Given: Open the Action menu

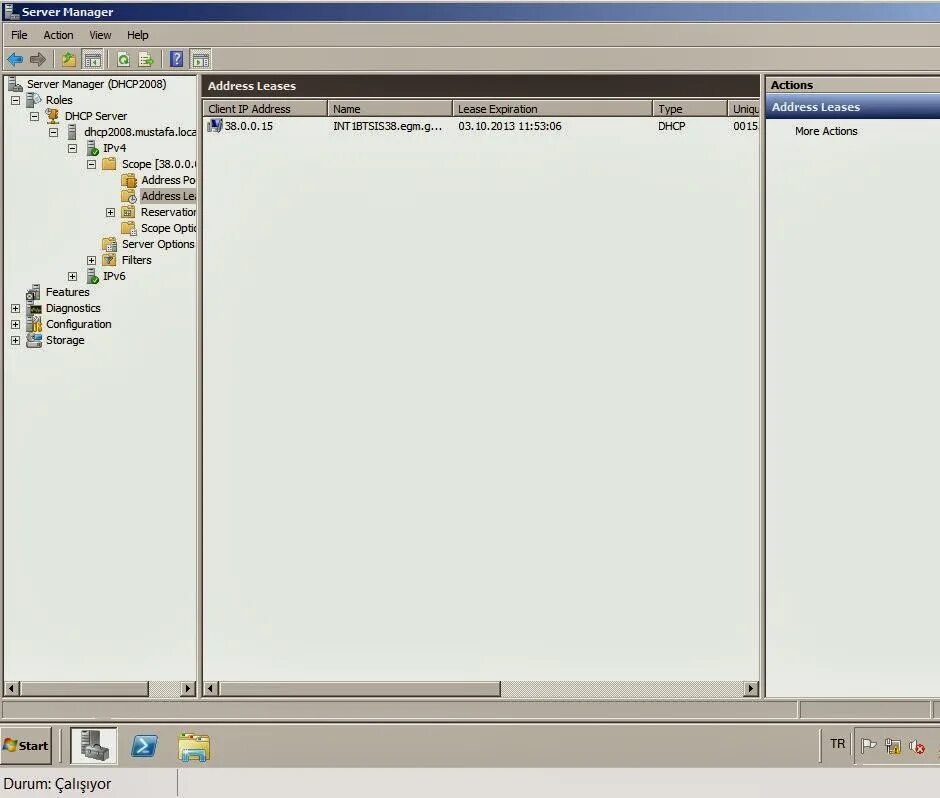Looking at the screenshot, I should (58, 35).
